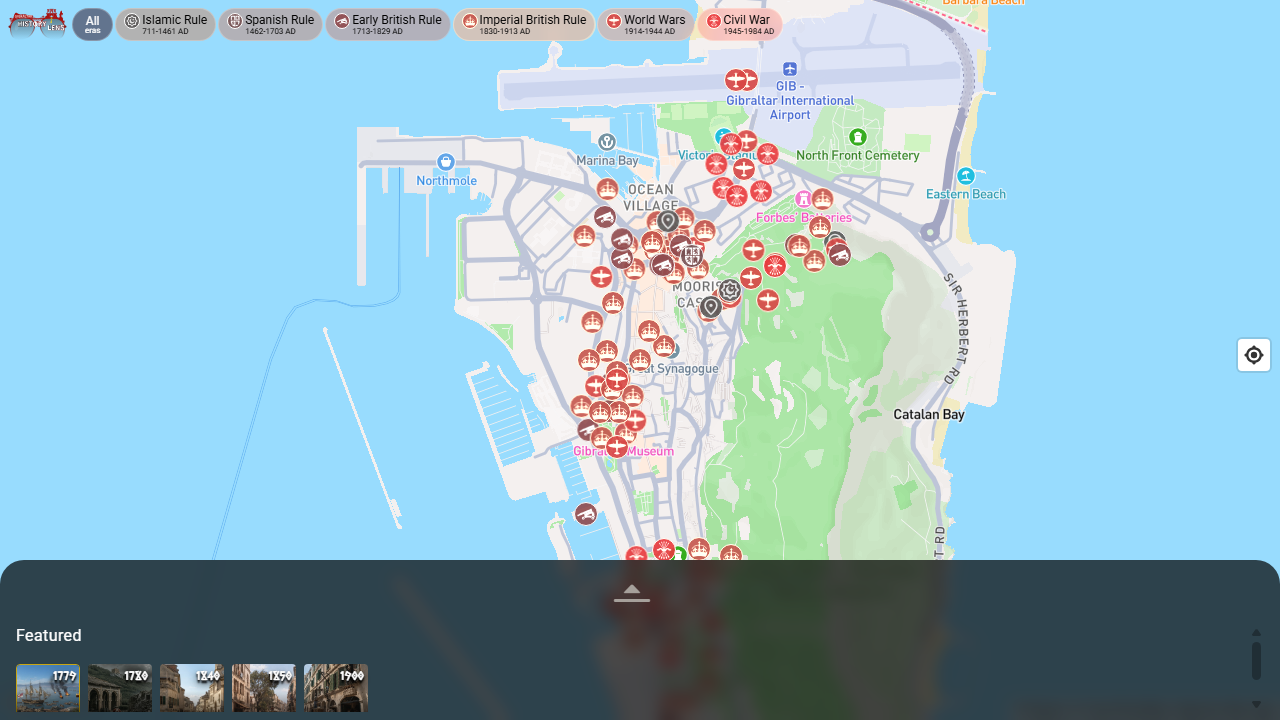Toggle the All eras filter
This screenshot has width=1280, height=720.
coord(92,24)
